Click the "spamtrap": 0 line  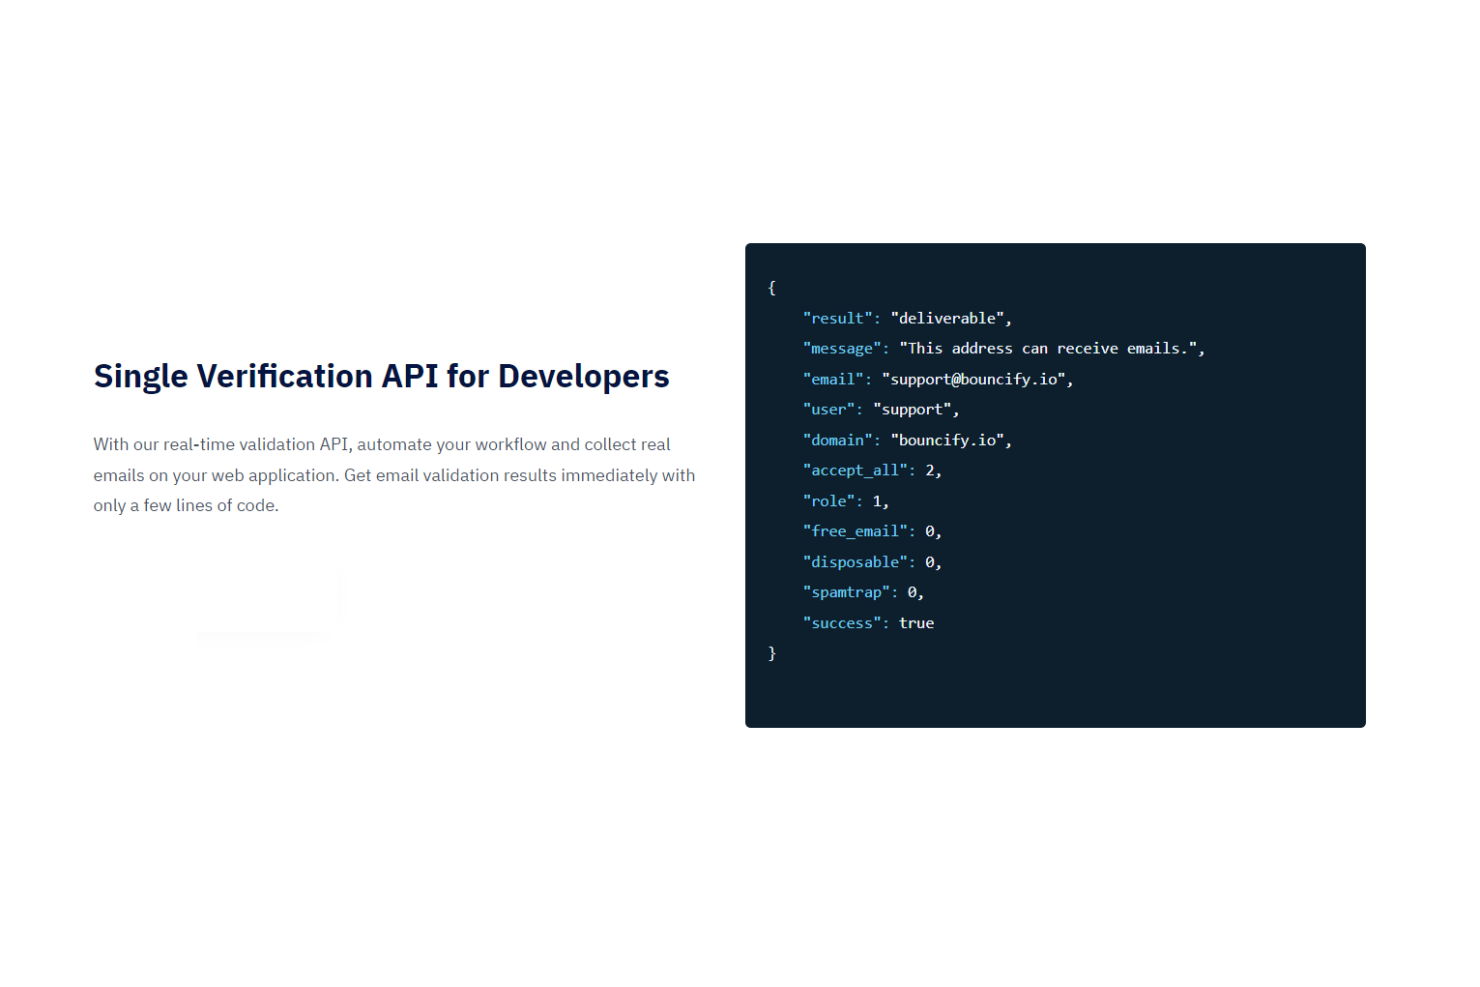pos(863,592)
